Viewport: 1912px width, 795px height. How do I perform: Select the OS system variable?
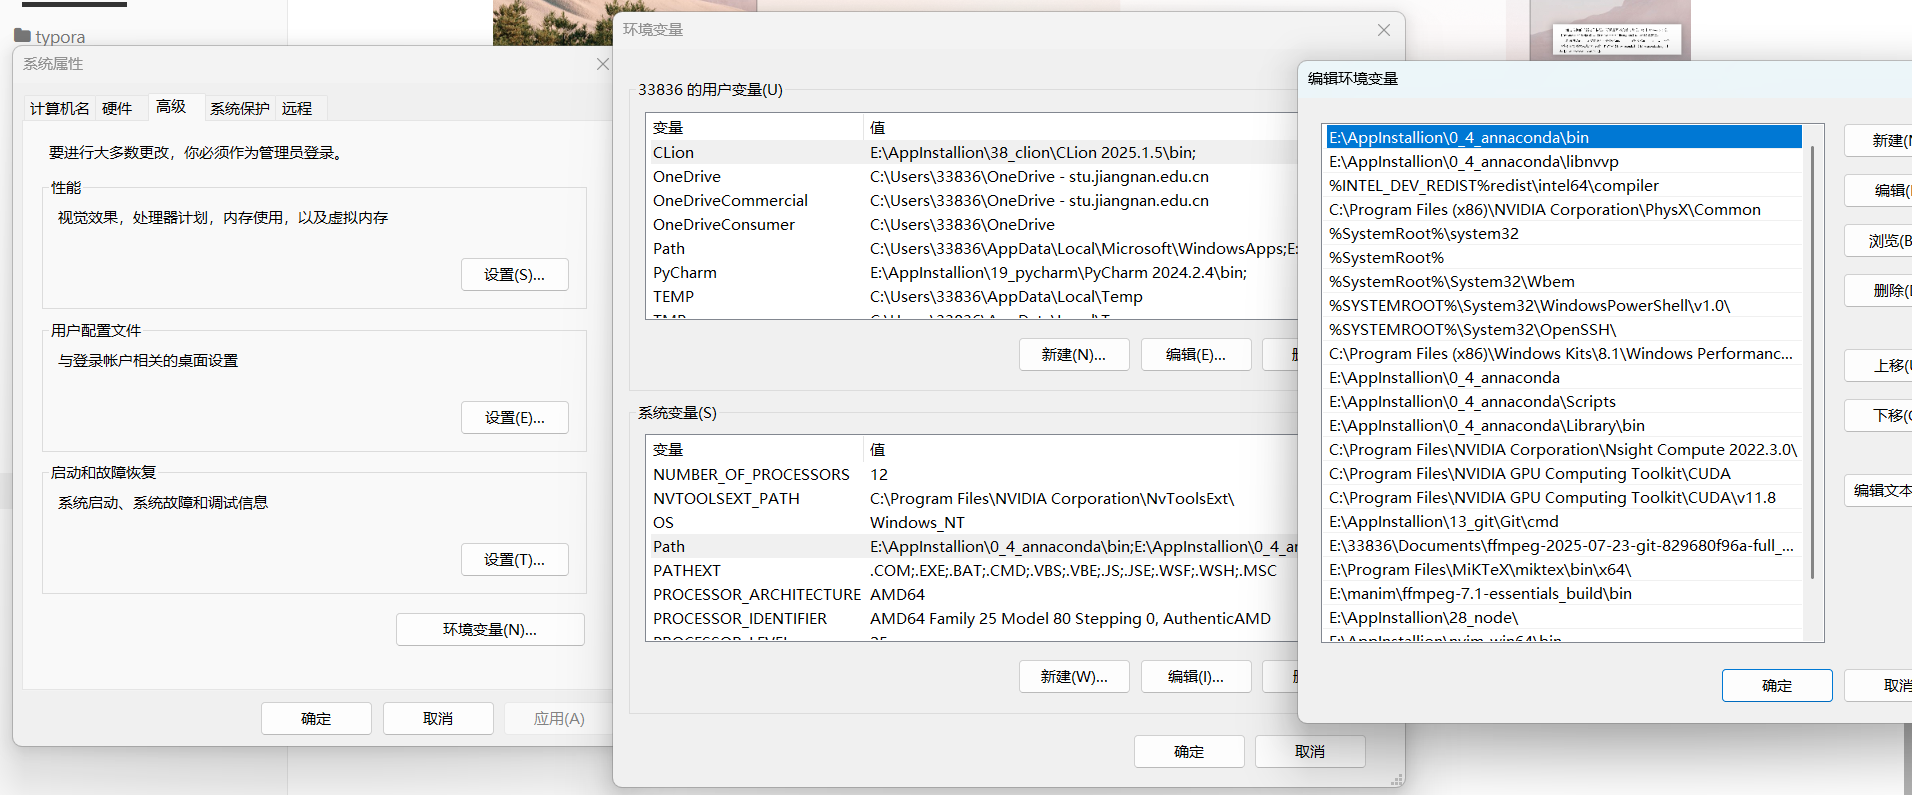pyautogui.click(x=974, y=522)
